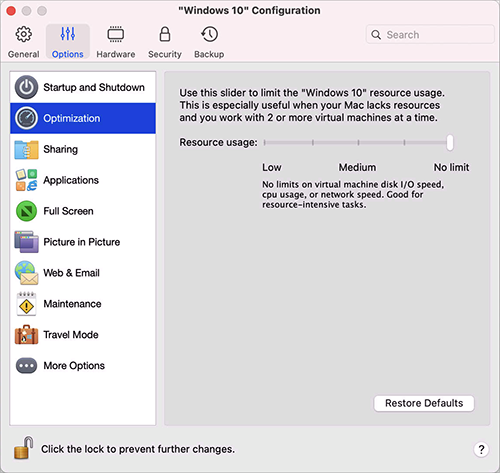This screenshot has height=473, width=500.
Task: Select Startup and Shutdown label in sidebar
Action: [94, 87]
